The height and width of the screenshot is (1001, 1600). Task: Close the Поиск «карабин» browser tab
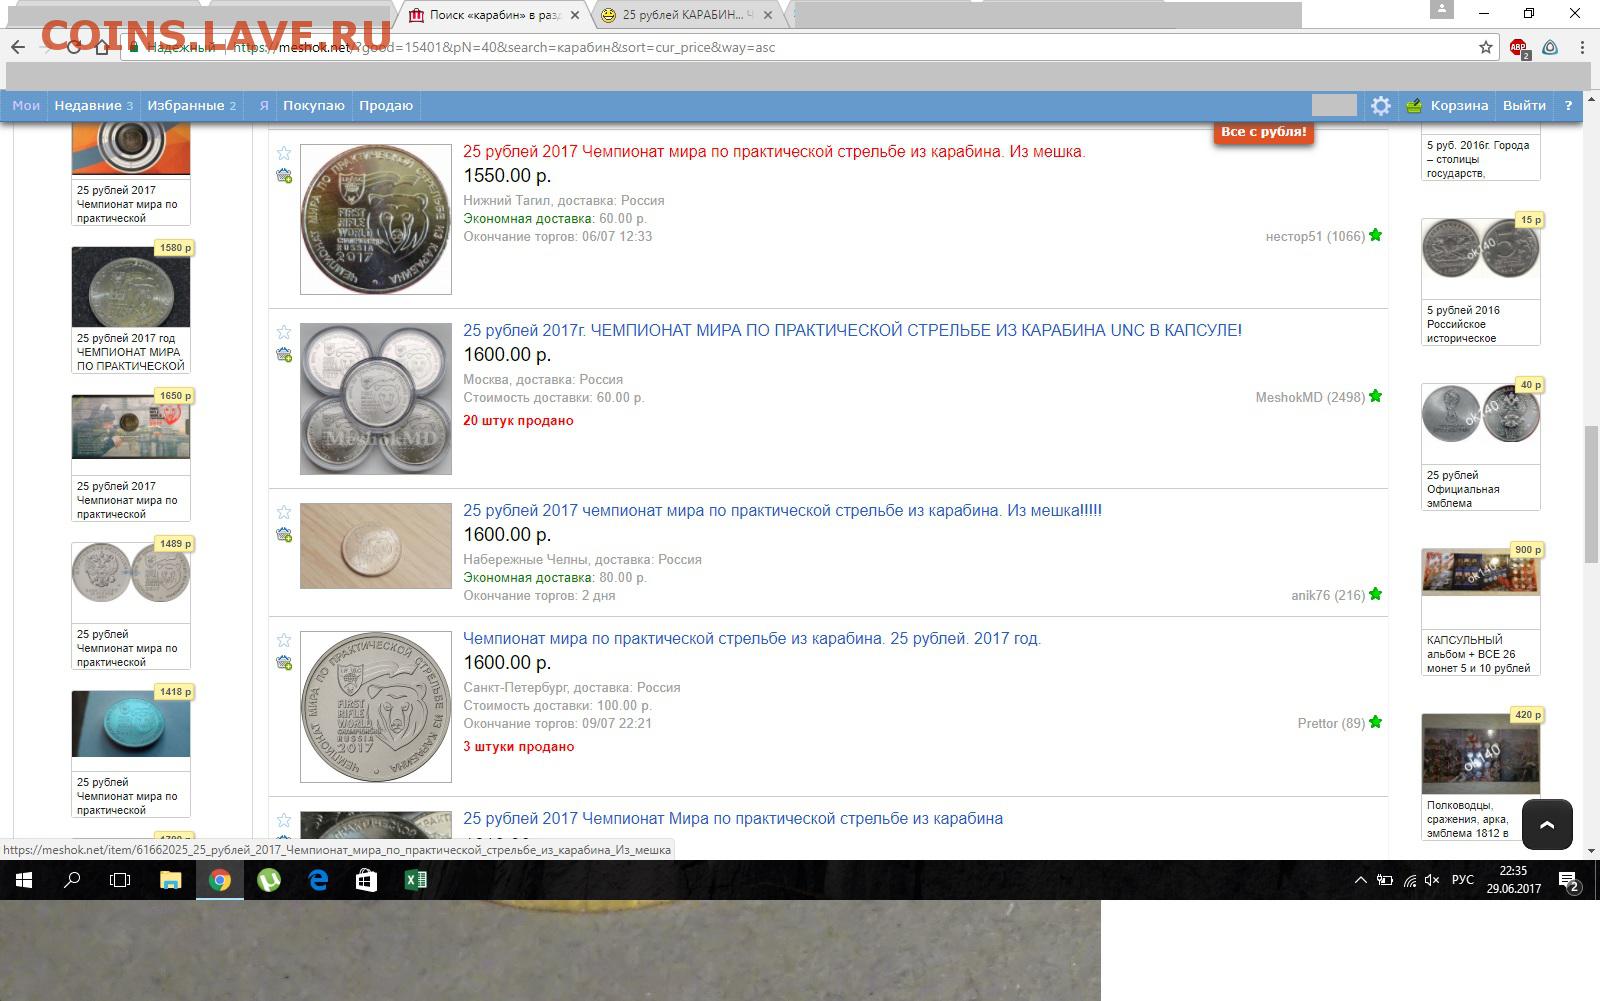click(x=575, y=15)
